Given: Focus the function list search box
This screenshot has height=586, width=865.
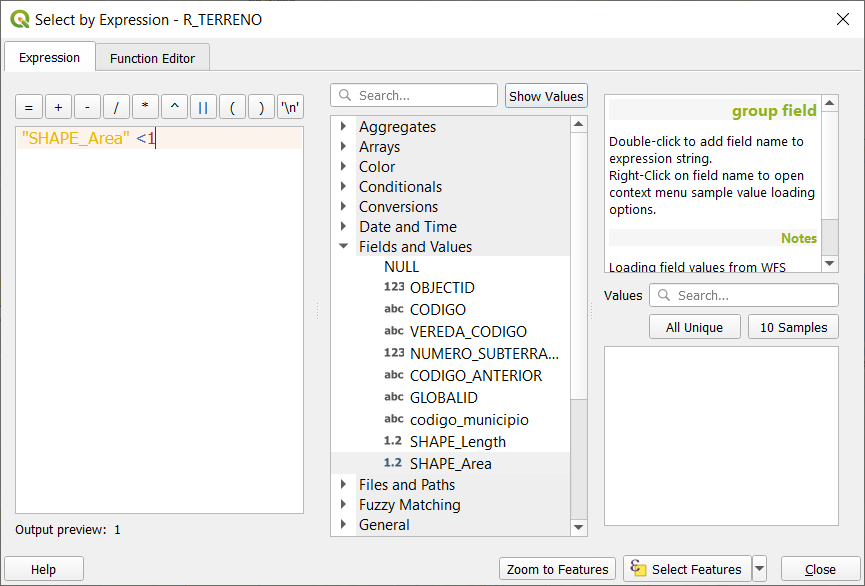Looking at the screenshot, I should click(414, 95).
